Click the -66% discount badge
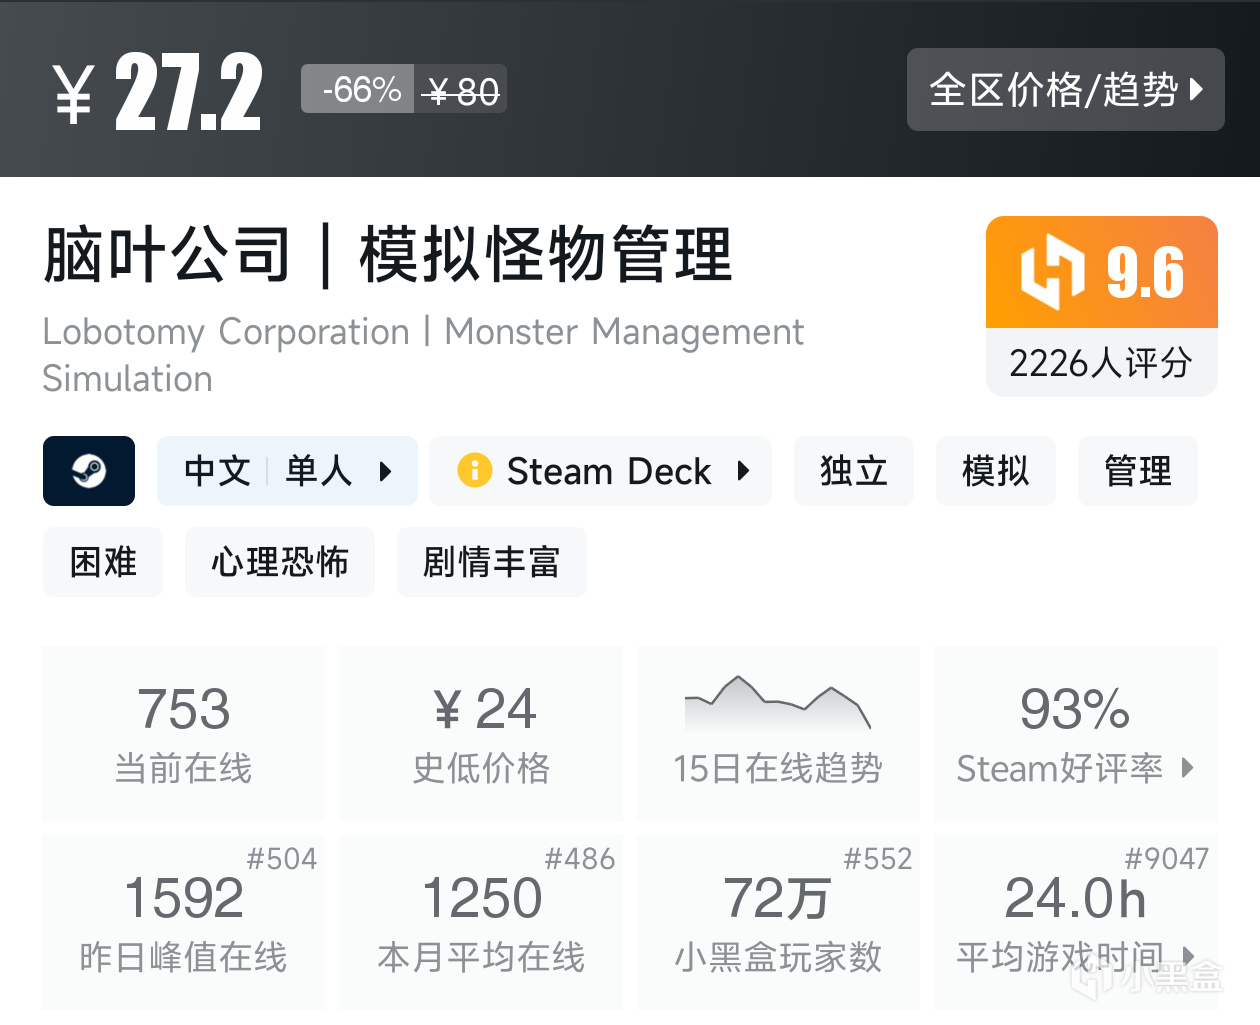Viewport: 1260px width, 1025px height. pos(358,90)
